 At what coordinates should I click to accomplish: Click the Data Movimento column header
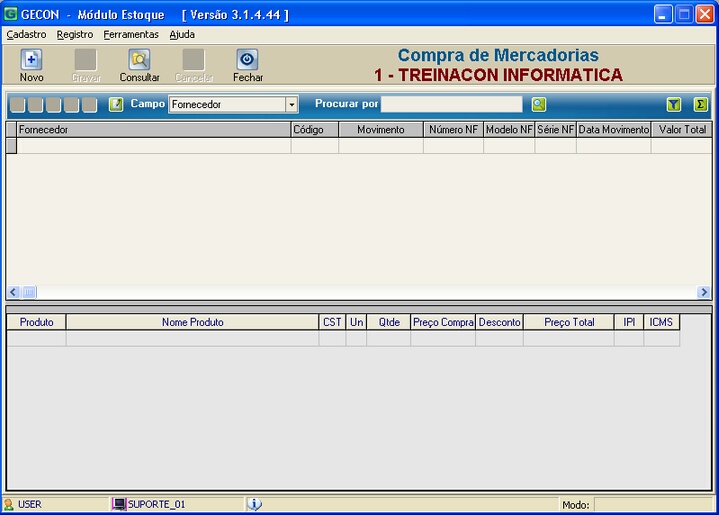tap(614, 130)
